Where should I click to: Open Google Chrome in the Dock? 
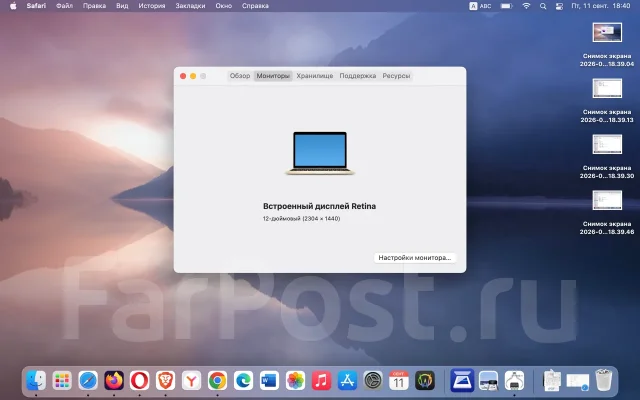click(218, 380)
